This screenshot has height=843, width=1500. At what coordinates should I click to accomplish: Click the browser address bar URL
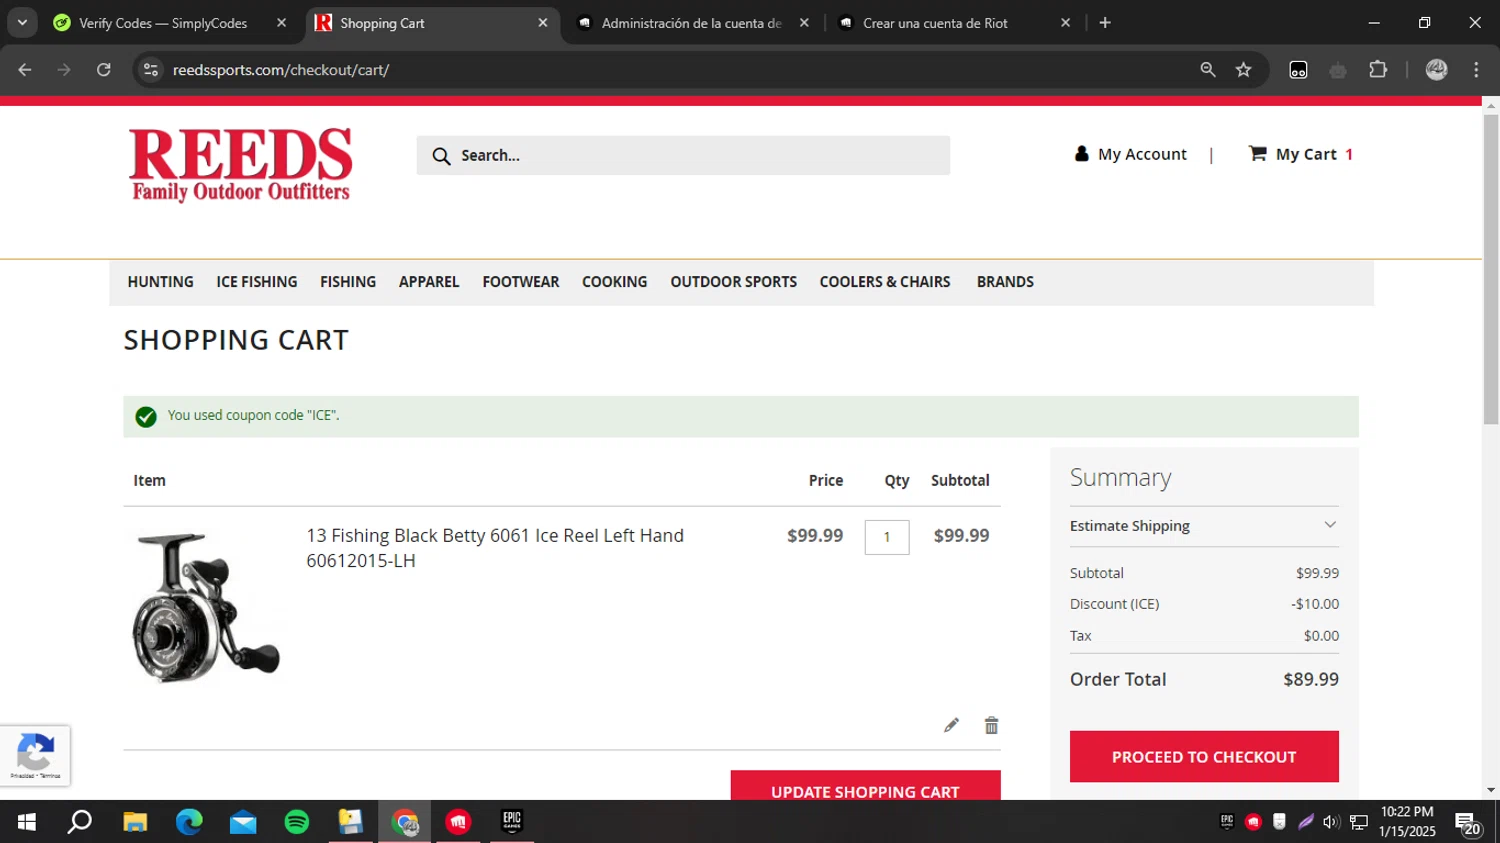[x=281, y=70]
